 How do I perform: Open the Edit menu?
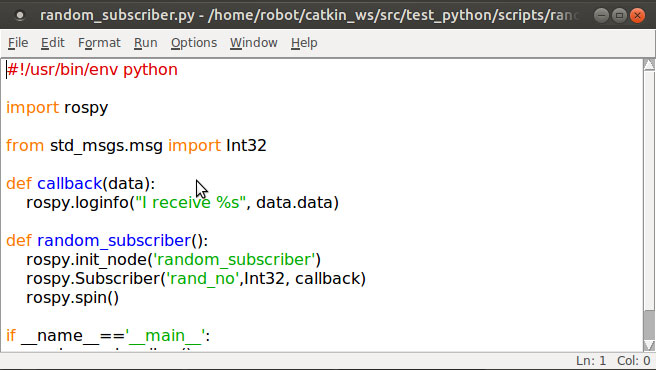point(53,43)
